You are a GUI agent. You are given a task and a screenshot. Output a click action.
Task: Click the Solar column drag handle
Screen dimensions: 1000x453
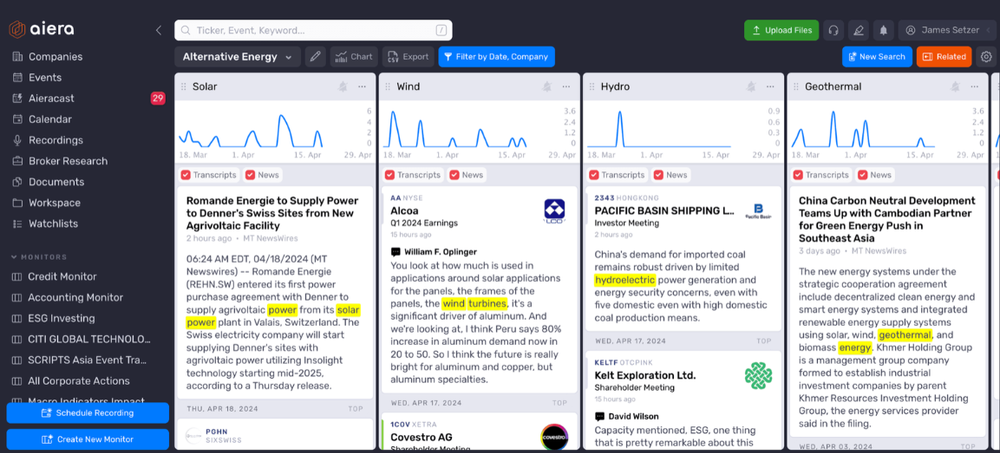(x=184, y=87)
